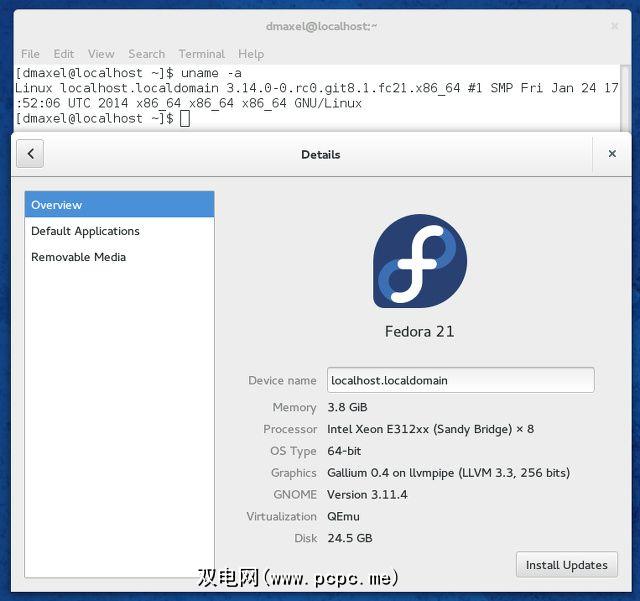Click the 'Device name' label
The width and height of the screenshot is (640, 601).
coord(282,381)
